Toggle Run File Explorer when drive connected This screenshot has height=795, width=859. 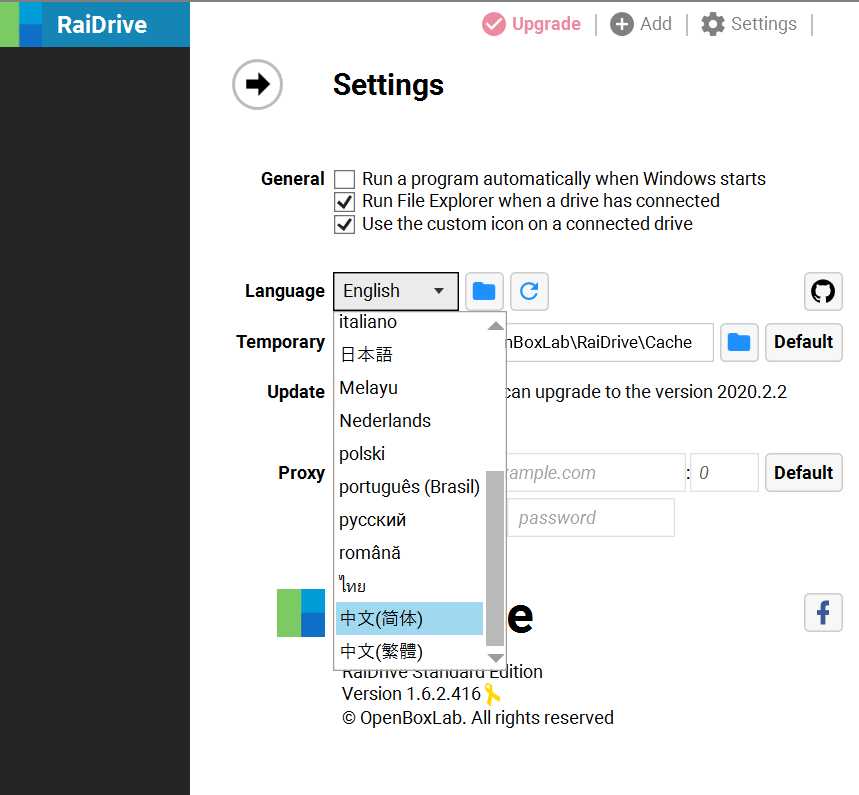pos(345,202)
